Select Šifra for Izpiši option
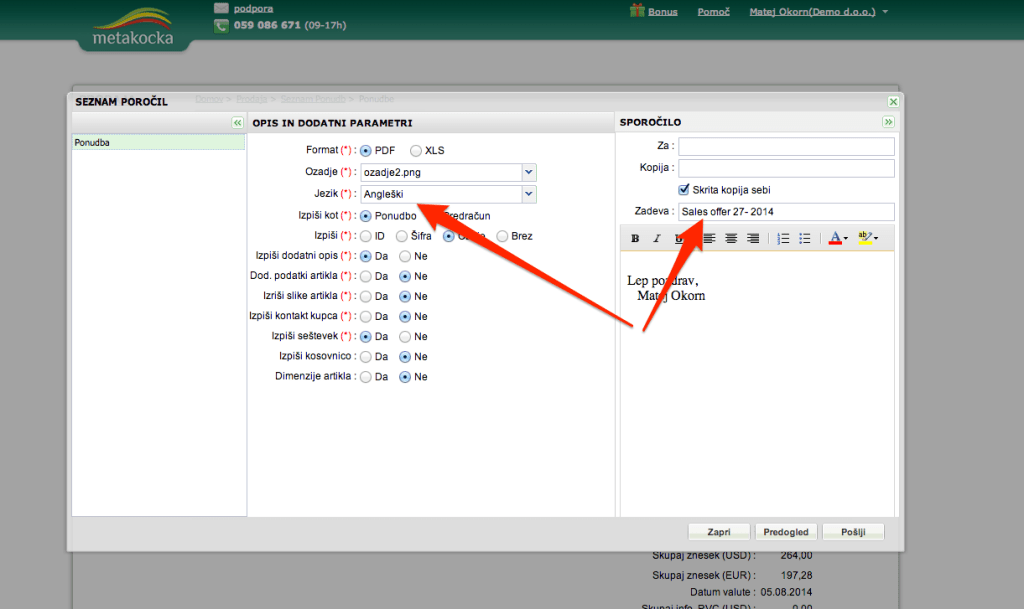This screenshot has height=609, width=1024. click(402, 236)
